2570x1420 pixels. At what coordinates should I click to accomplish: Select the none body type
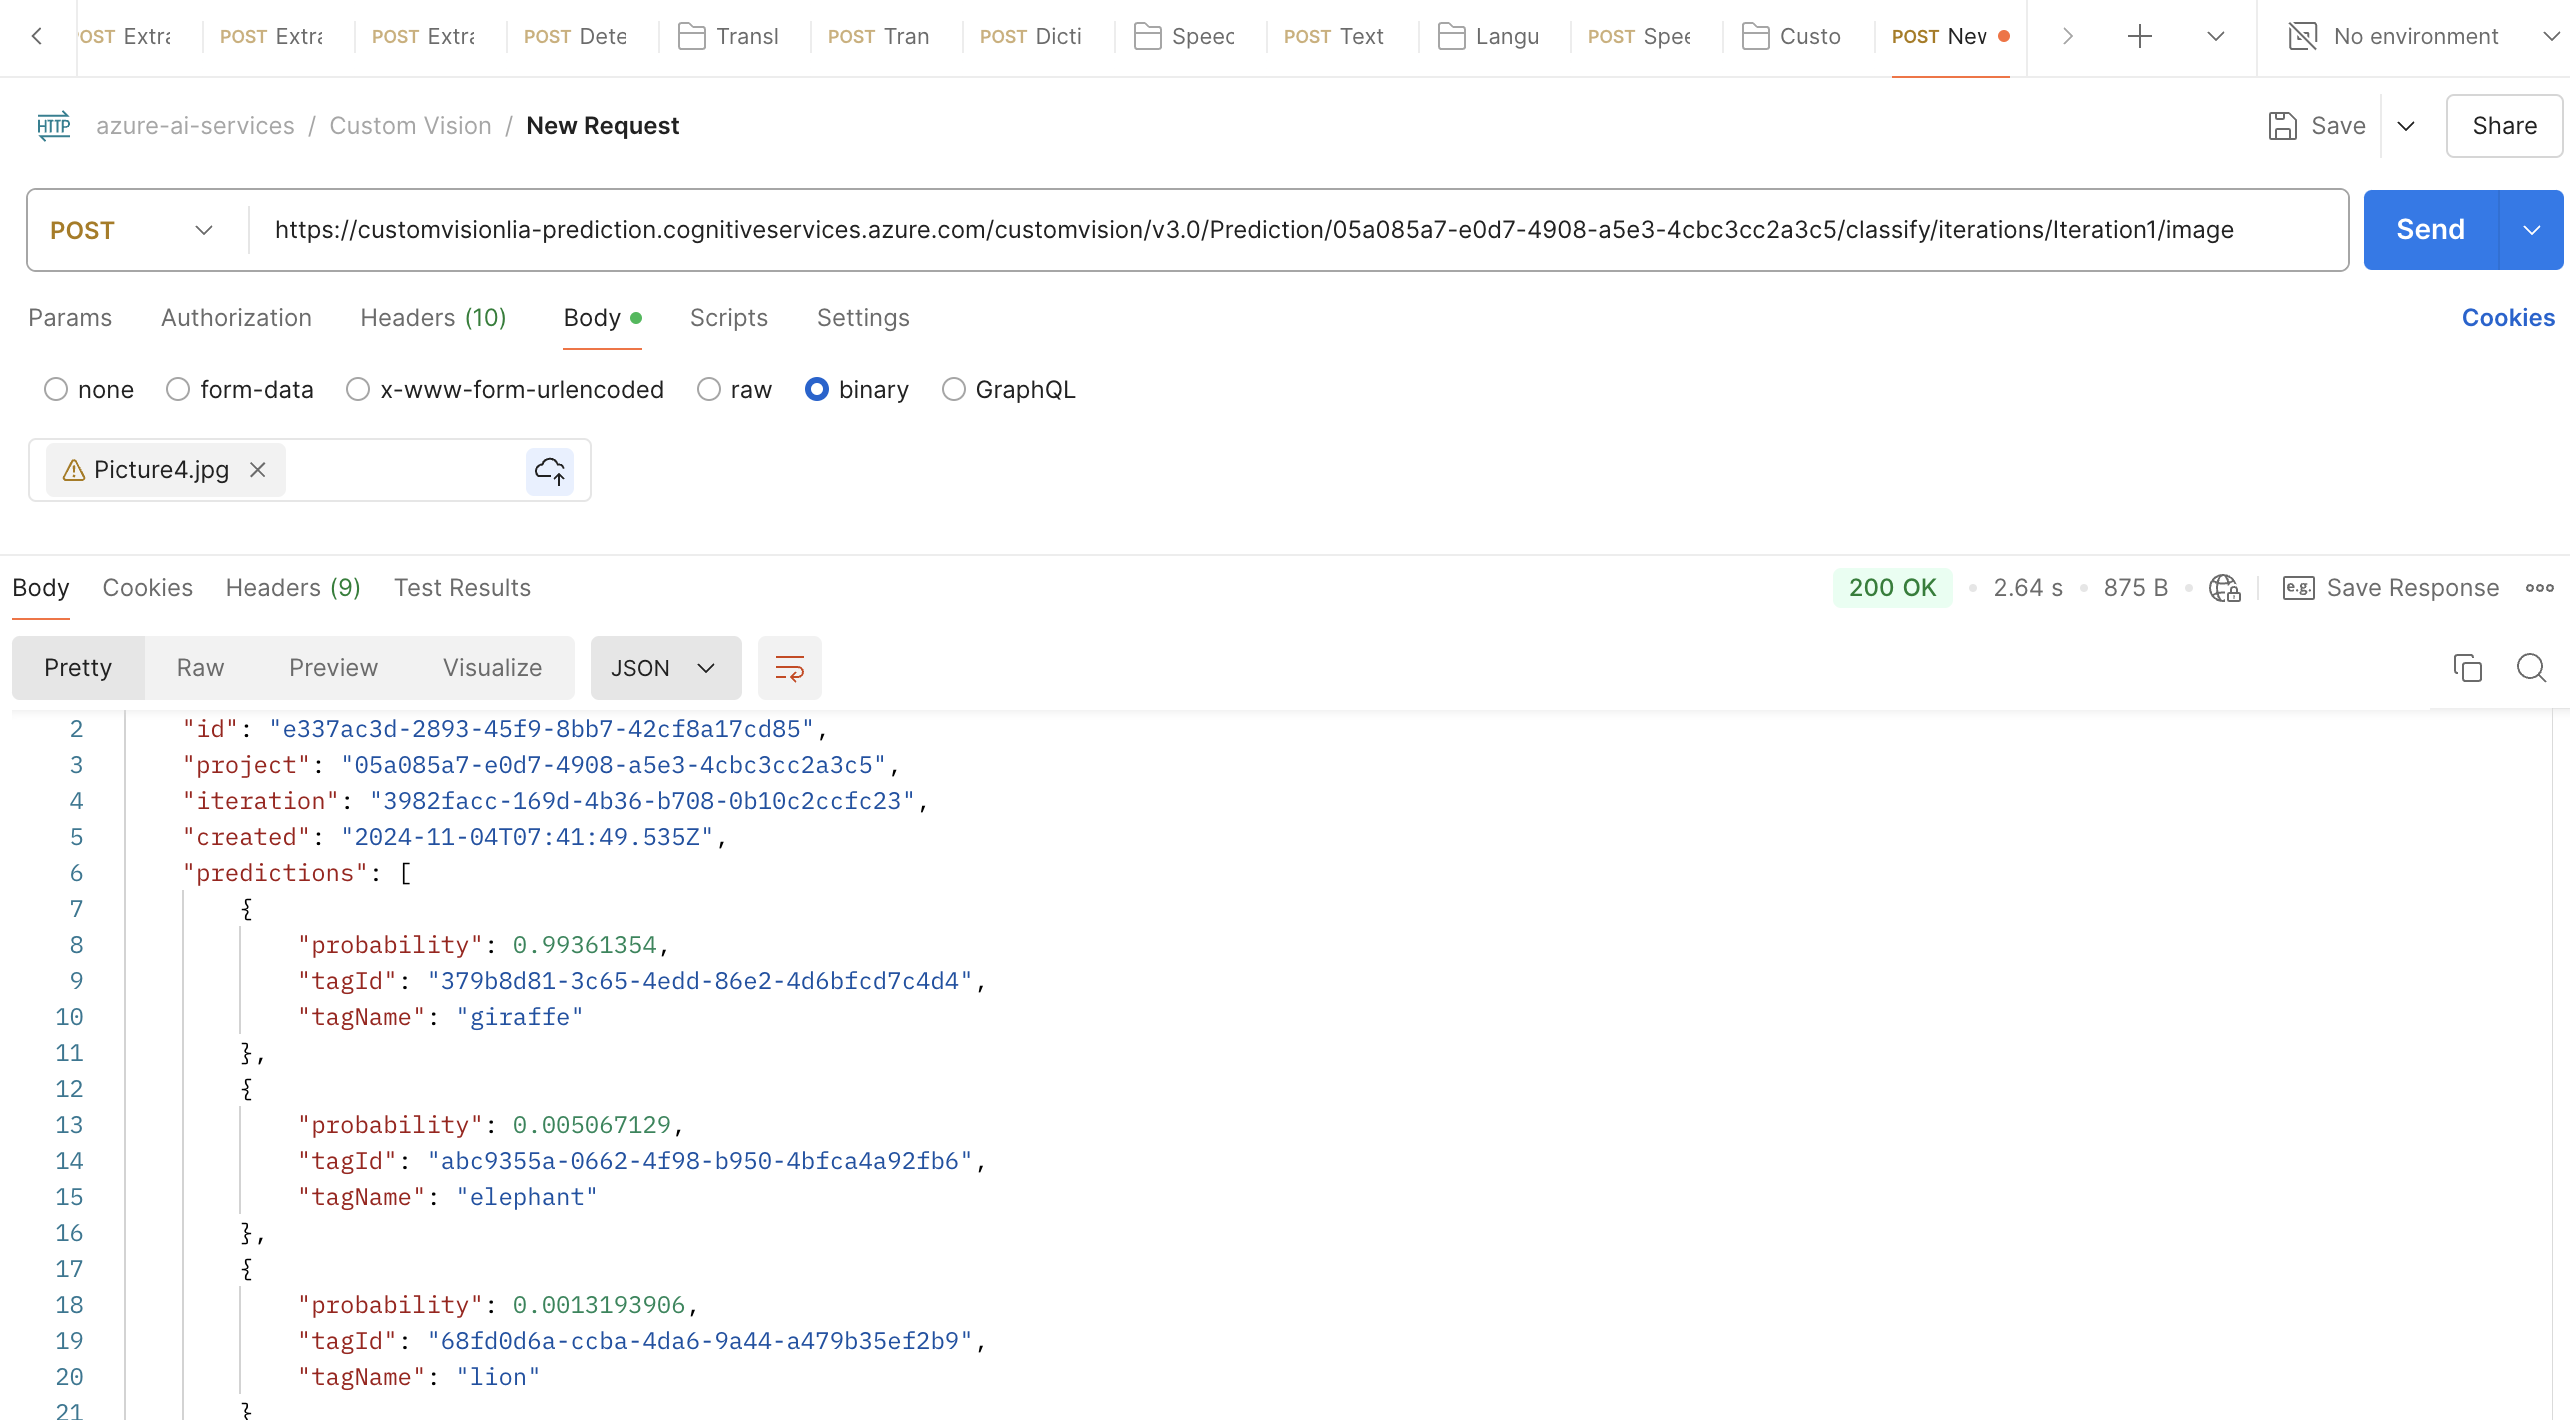(x=56, y=390)
